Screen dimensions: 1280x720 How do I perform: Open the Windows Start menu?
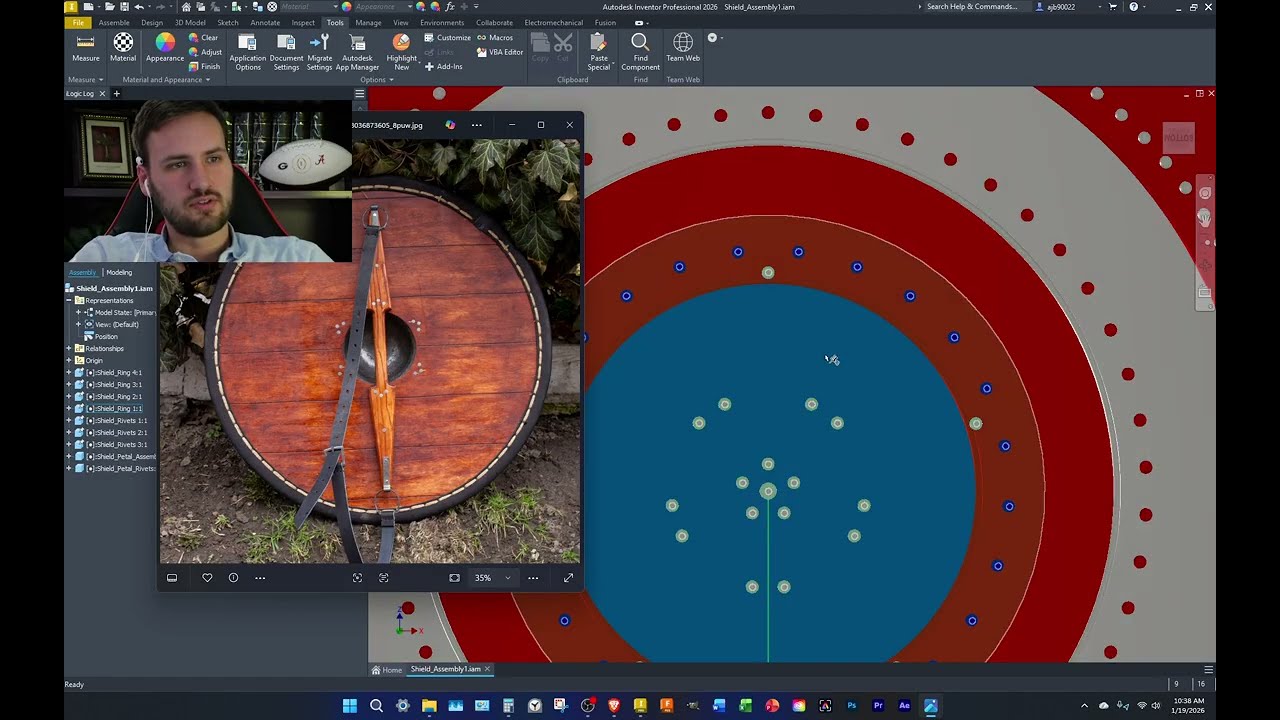[349, 705]
